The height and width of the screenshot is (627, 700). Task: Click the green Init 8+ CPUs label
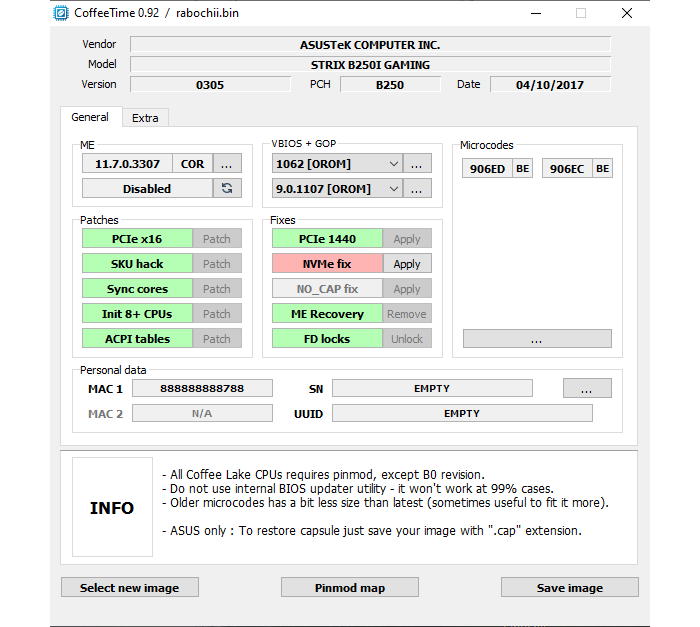(x=137, y=314)
